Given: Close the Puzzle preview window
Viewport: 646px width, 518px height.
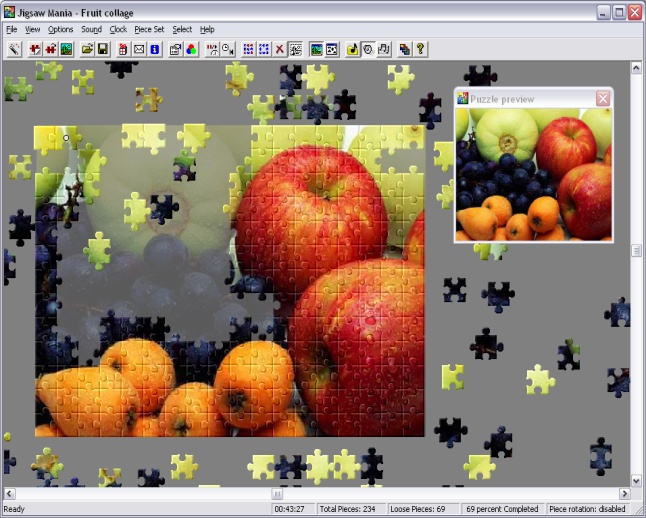Looking at the screenshot, I should click(603, 98).
